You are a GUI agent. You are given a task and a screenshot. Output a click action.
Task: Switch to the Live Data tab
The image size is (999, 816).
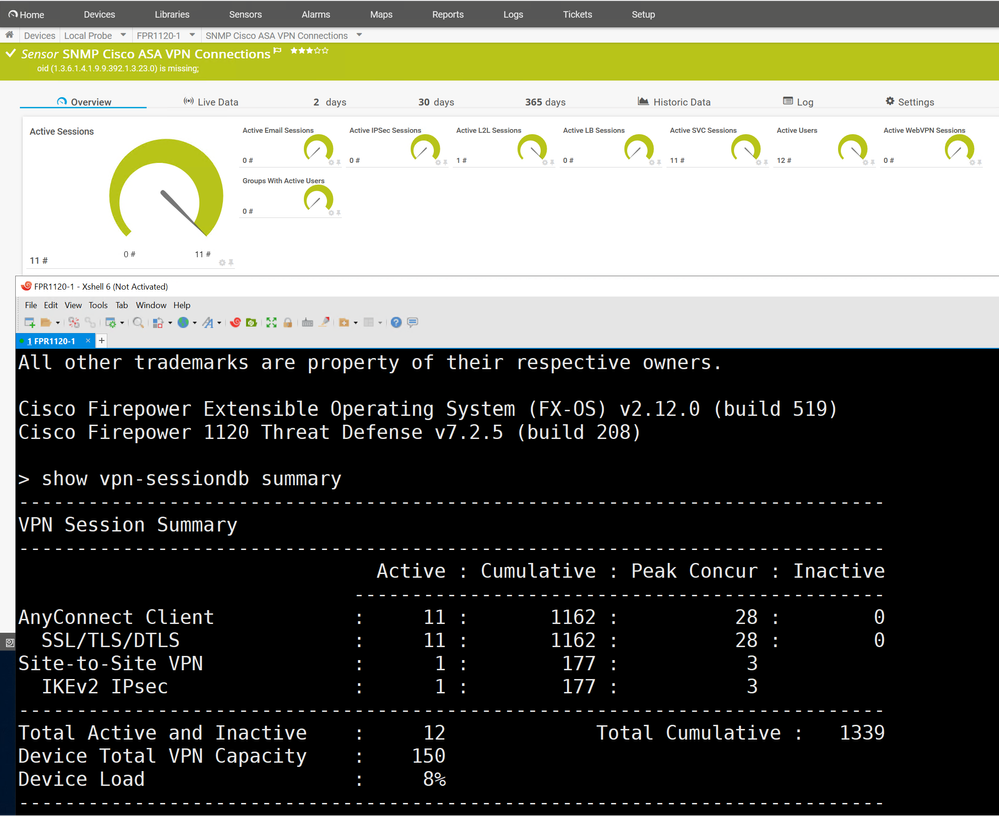coord(211,102)
